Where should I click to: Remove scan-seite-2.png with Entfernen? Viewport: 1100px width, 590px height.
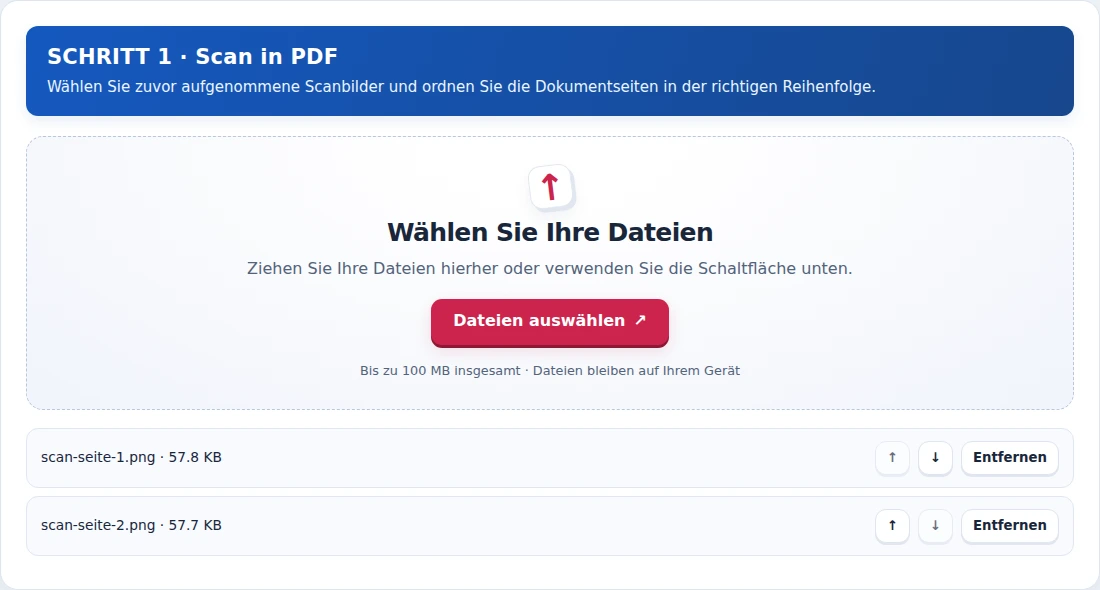[x=1010, y=525]
